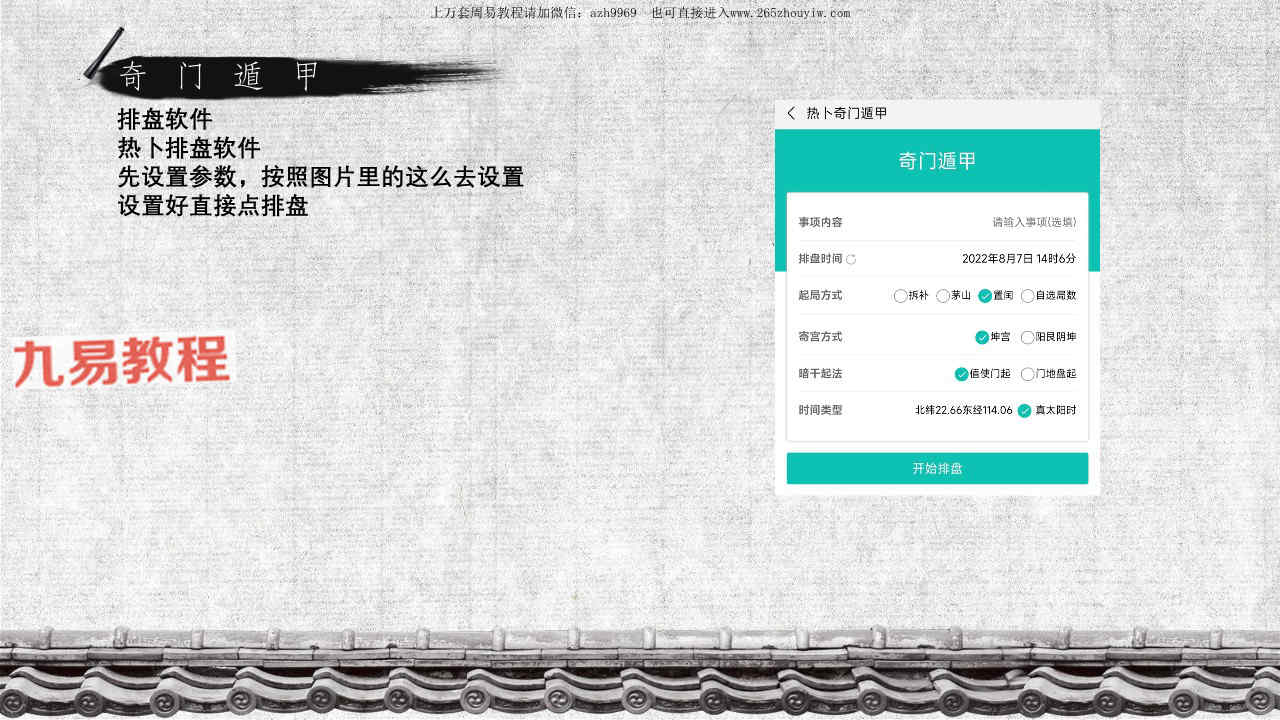Go back with the arrow beside 热卜奇门遁甲
1280x720 pixels.
[791, 113]
